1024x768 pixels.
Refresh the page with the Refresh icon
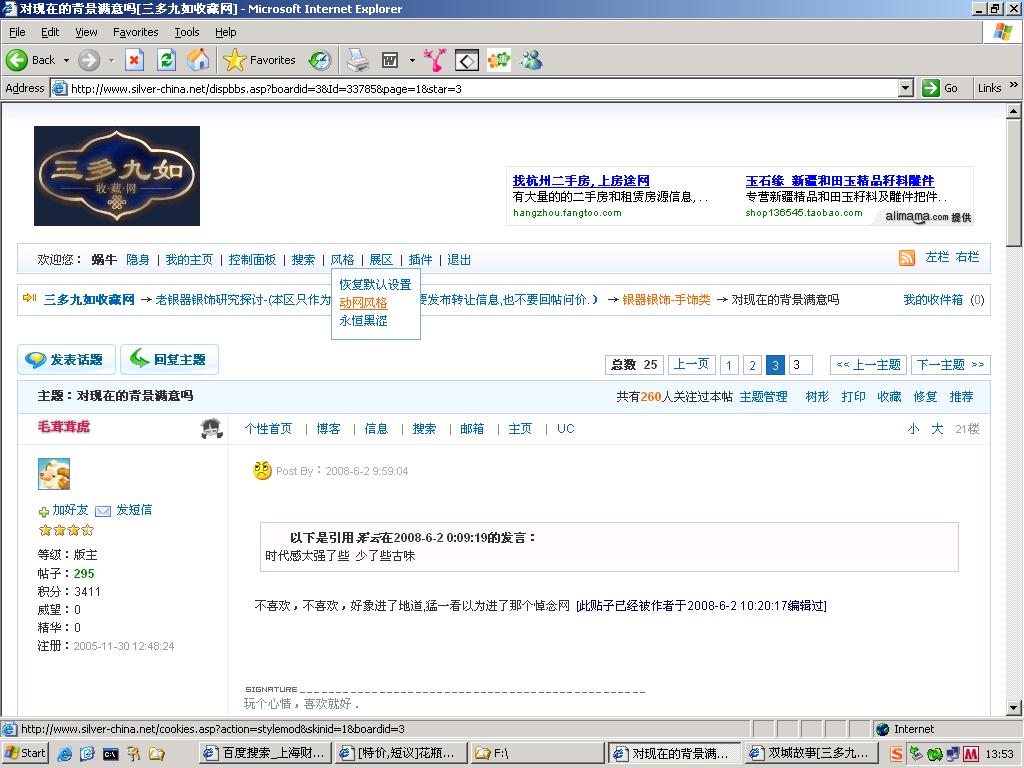[x=166, y=60]
